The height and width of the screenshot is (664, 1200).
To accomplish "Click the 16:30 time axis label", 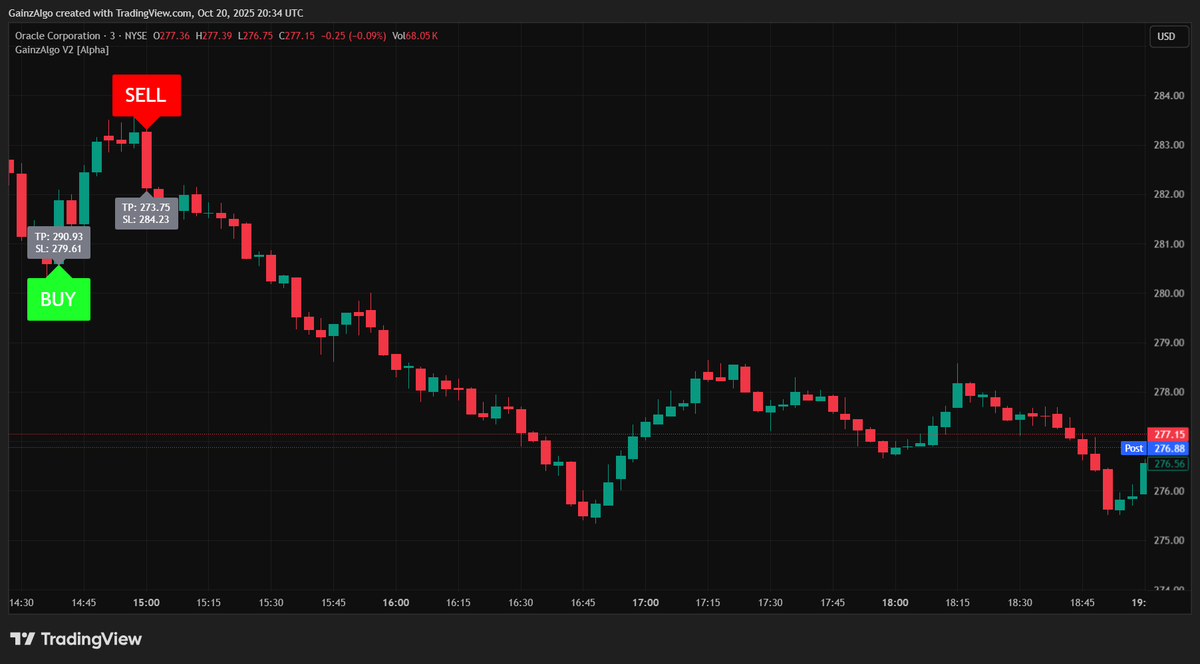I will click(520, 603).
